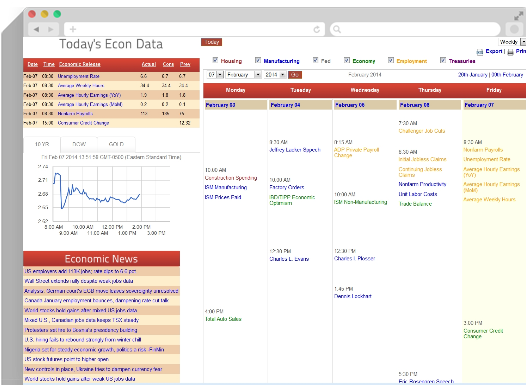Open the day dropdown showing 07
Viewport: 526px width, 385px height.
tap(215, 74)
